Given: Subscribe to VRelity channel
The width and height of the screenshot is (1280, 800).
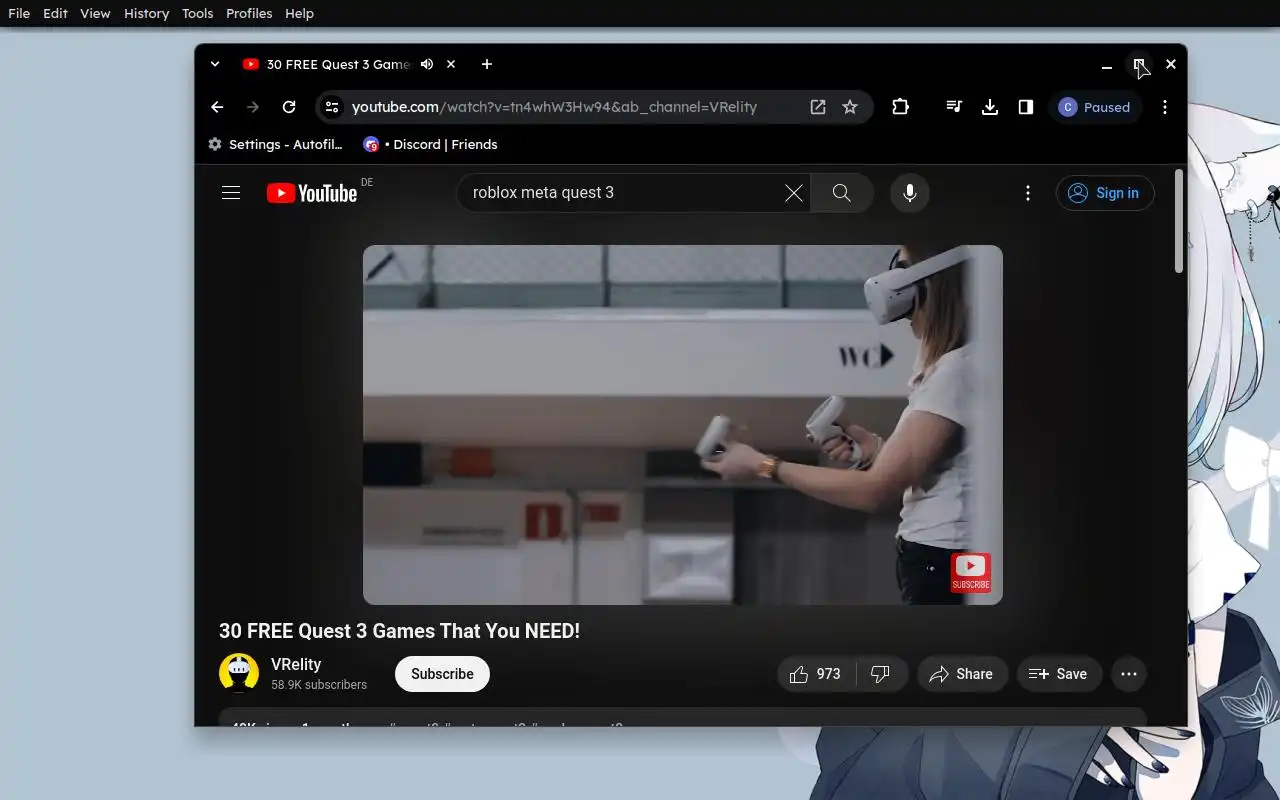Looking at the screenshot, I should click(442, 674).
